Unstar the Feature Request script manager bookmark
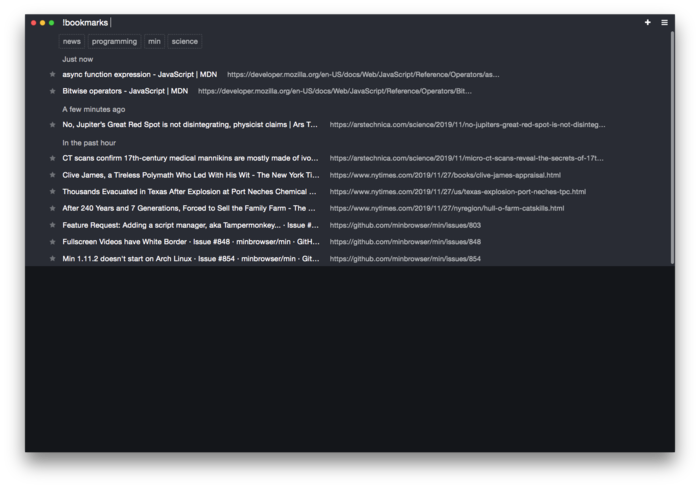The height and width of the screenshot is (488, 700). [x=53, y=225]
